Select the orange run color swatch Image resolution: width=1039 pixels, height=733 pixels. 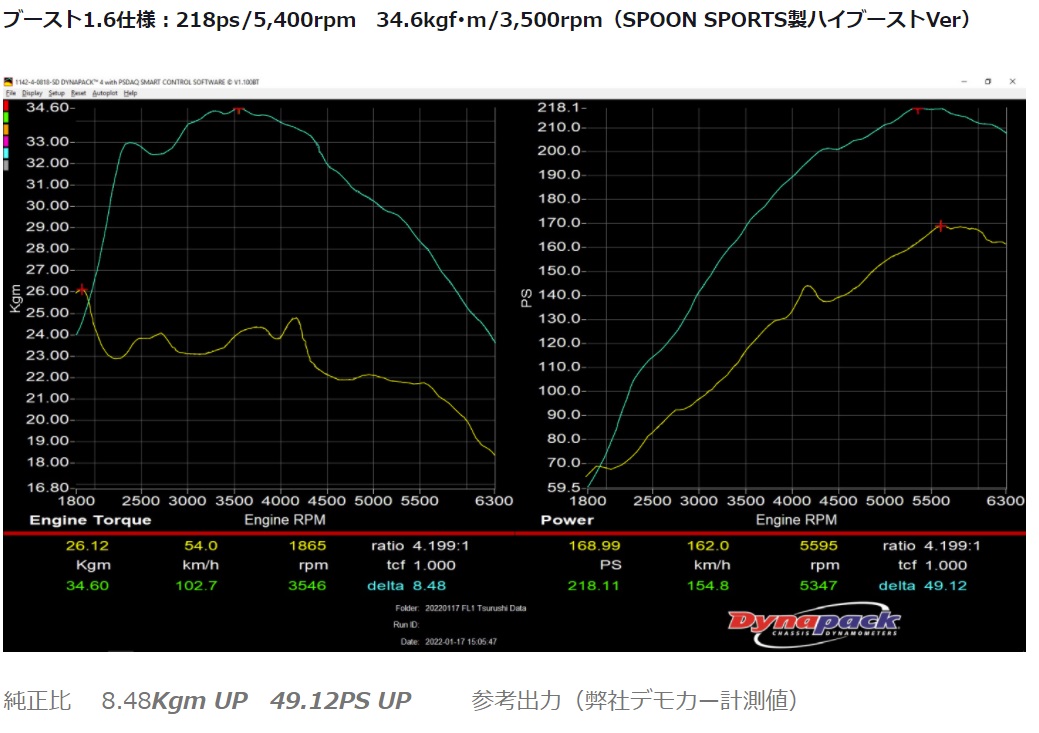click(7, 129)
